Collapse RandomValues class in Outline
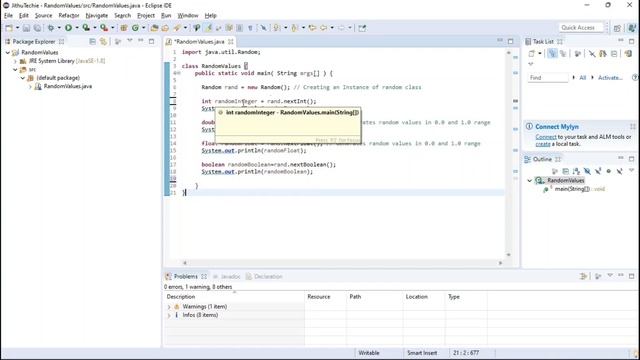This screenshot has width=640, height=360. click(530, 180)
